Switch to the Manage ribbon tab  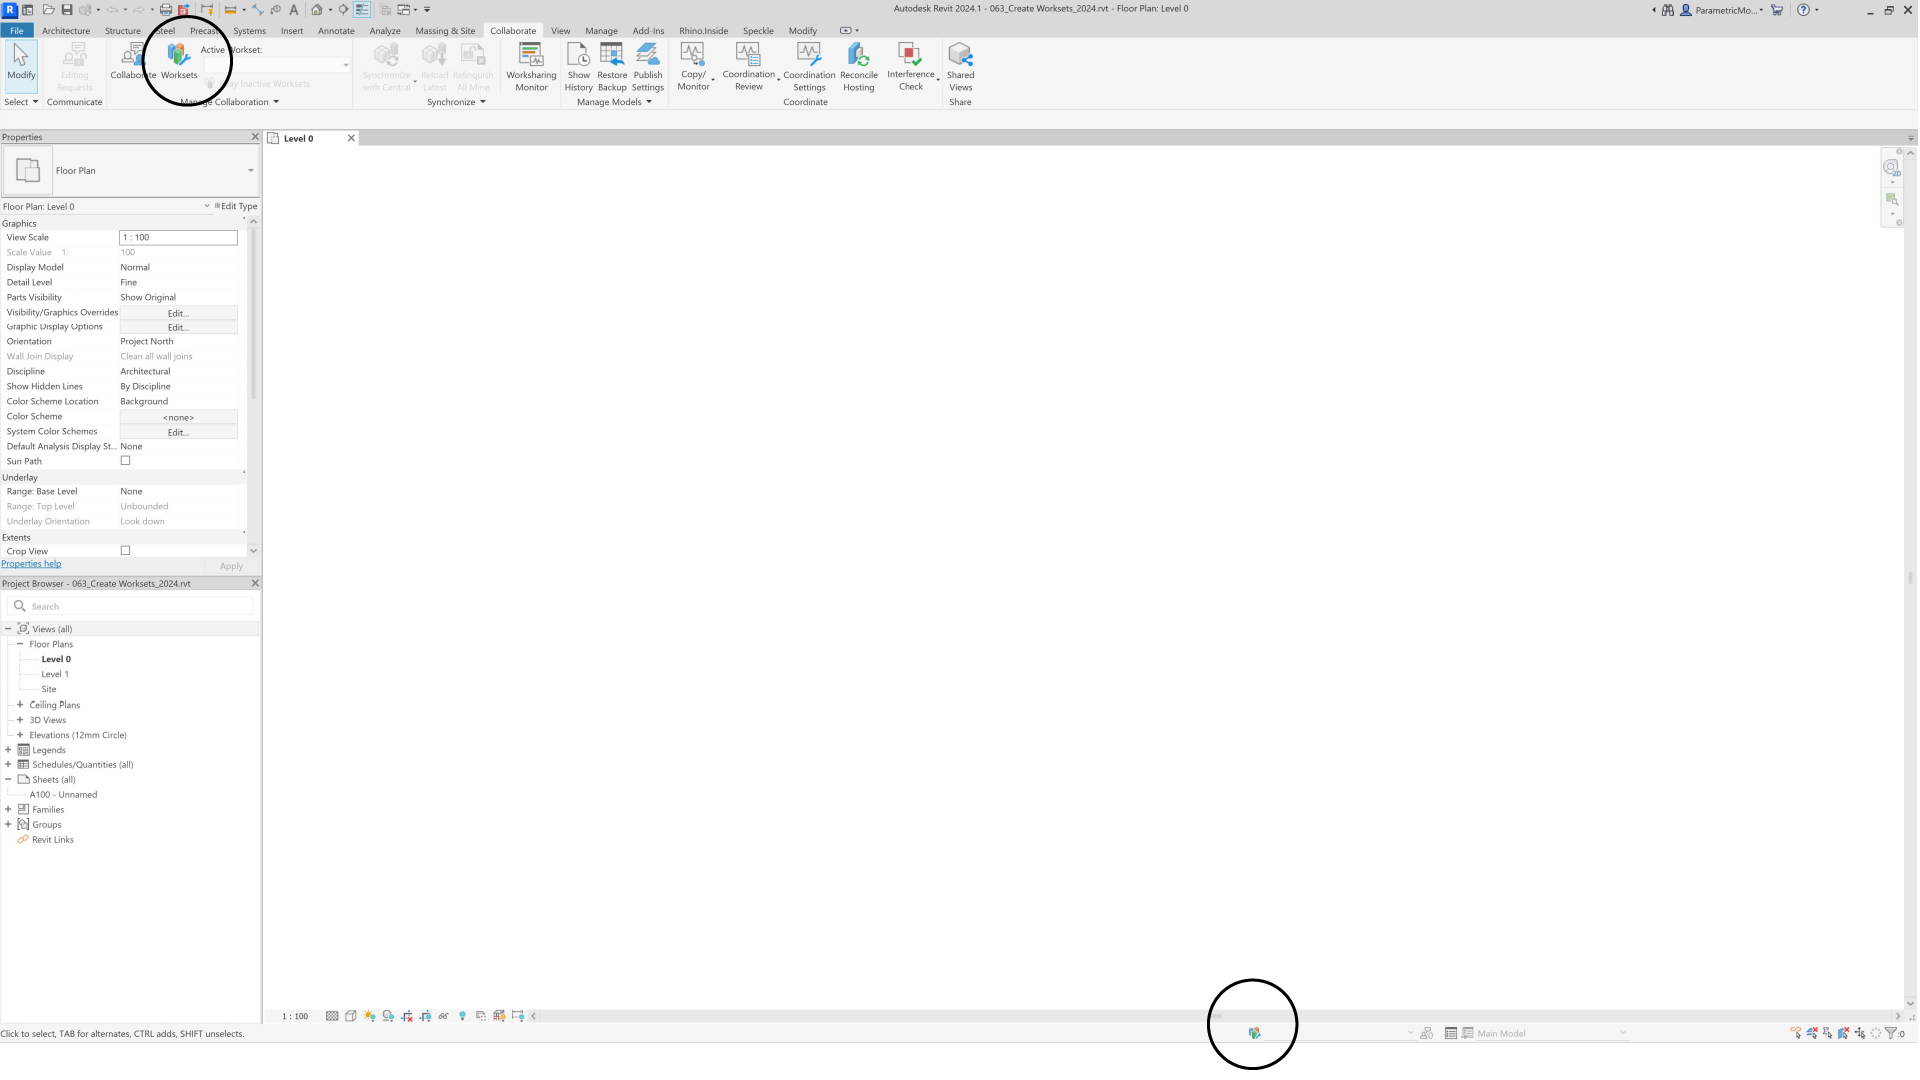pos(601,30)
